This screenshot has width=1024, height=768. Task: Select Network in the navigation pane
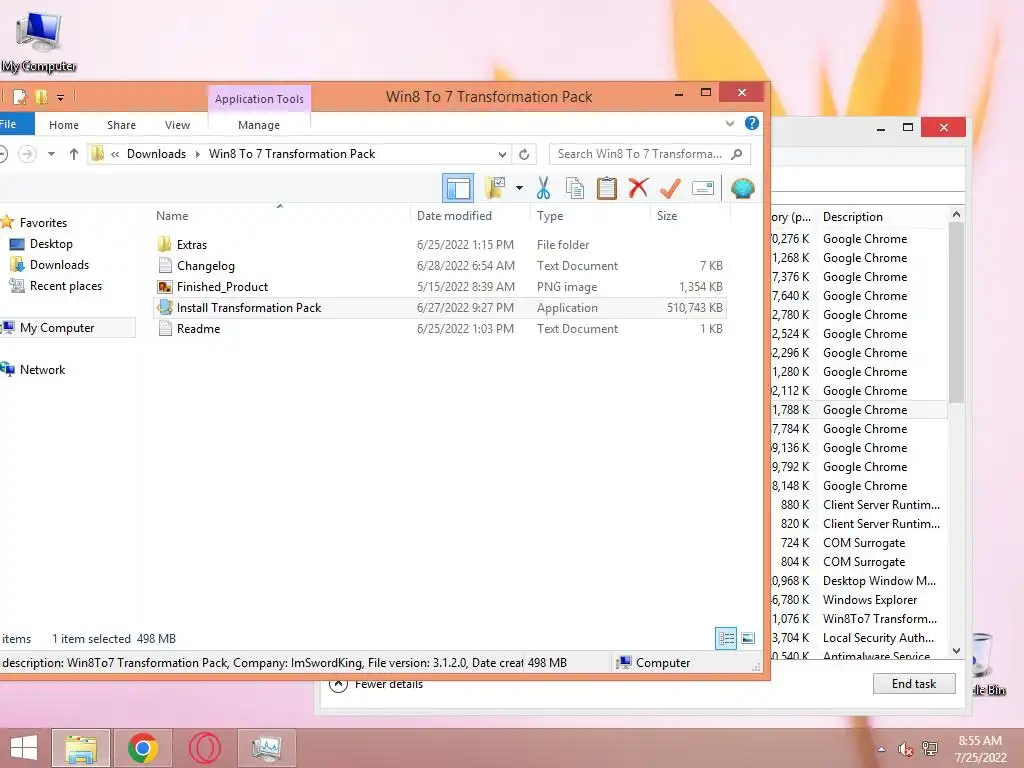point(42,370)
